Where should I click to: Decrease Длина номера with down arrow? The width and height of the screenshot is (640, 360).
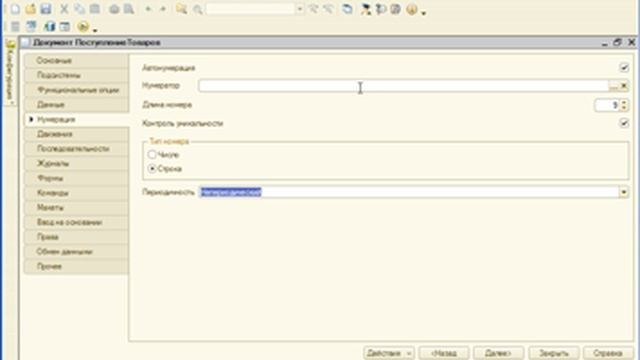pos(624,108)
